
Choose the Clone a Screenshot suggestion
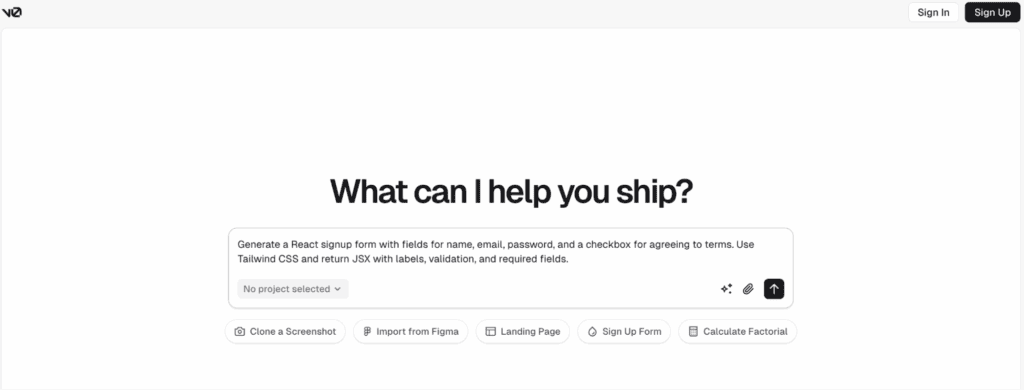[x=285, y=332]
